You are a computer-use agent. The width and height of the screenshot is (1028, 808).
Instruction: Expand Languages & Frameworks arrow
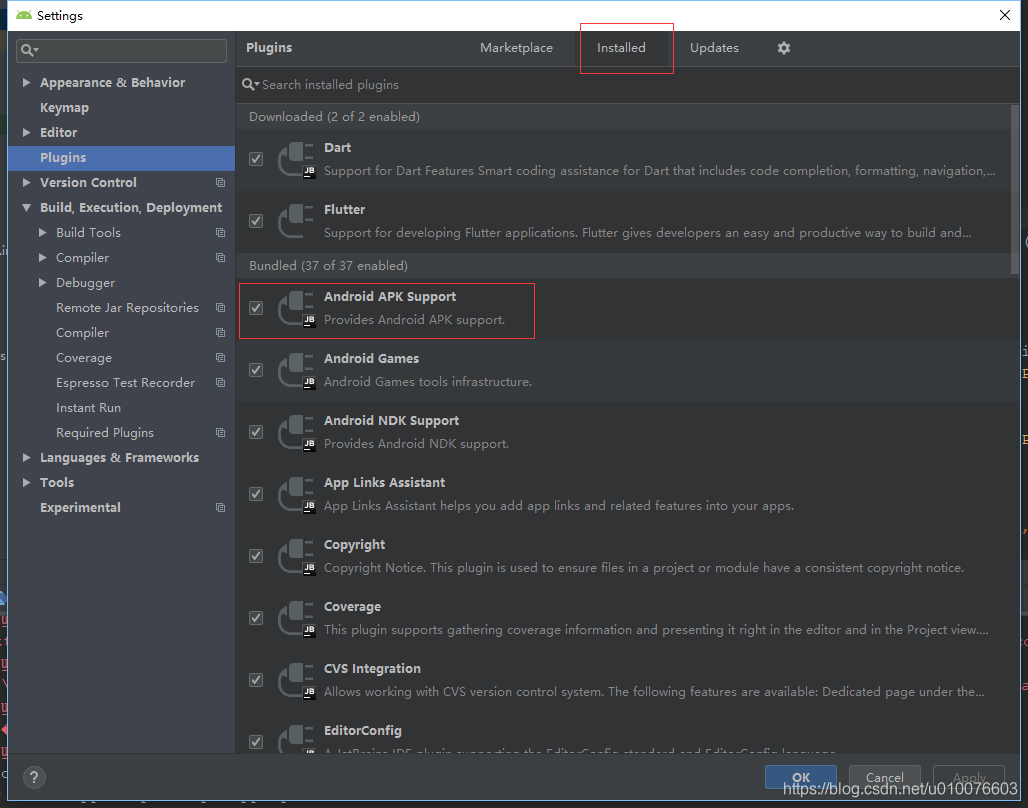click(x=26, y=458)
